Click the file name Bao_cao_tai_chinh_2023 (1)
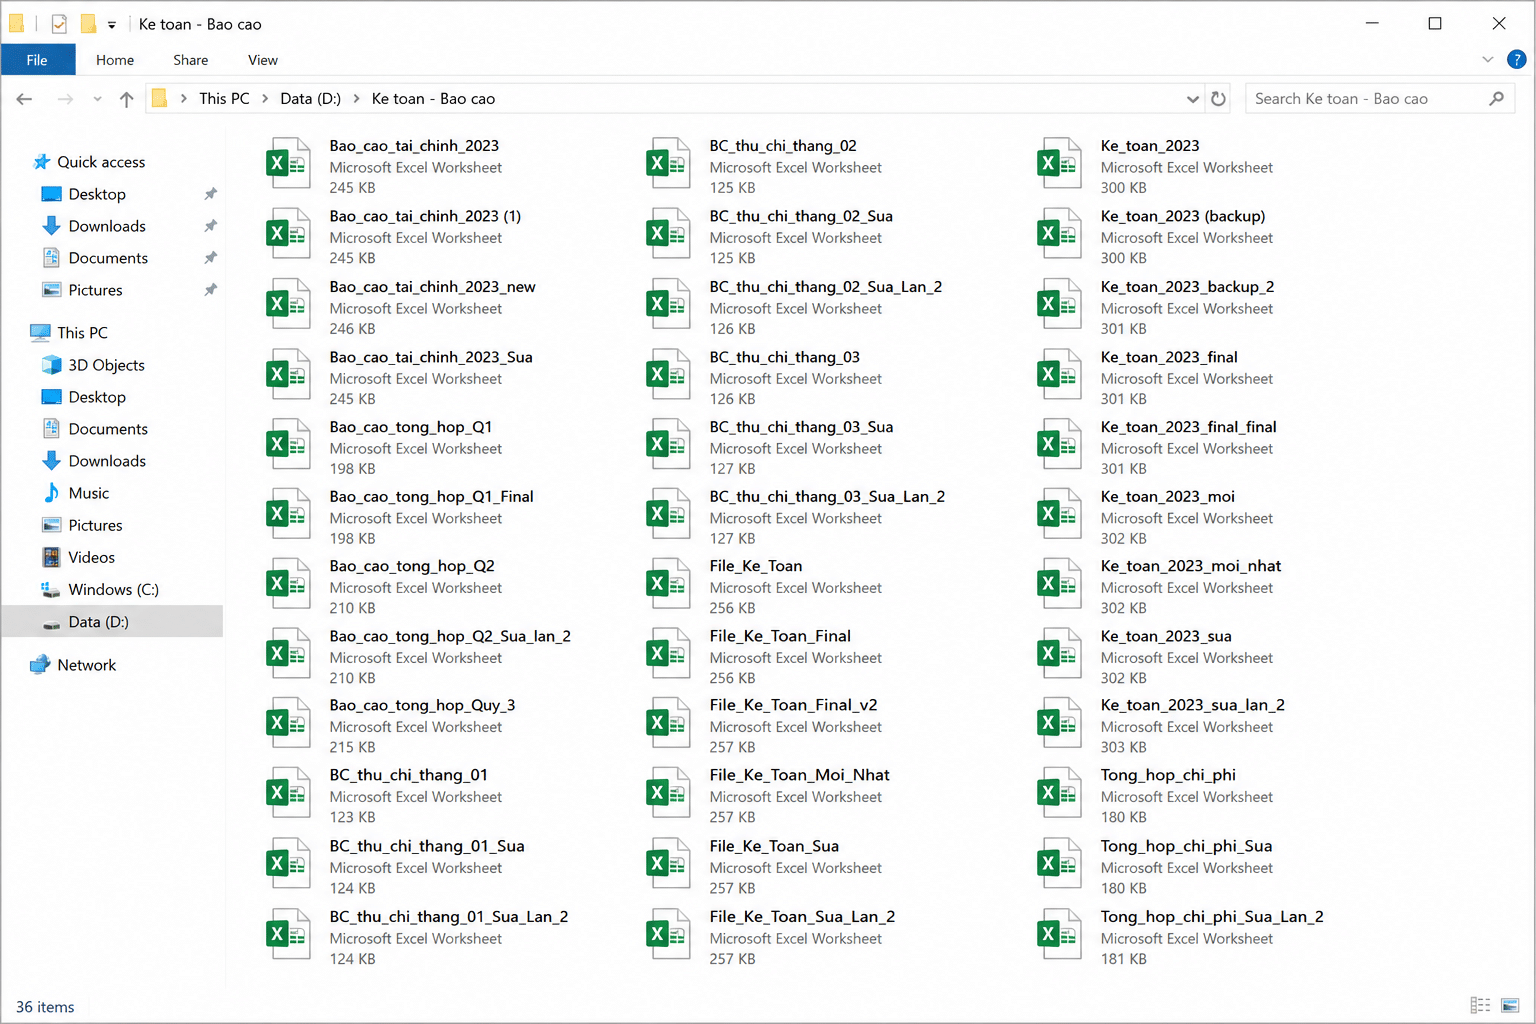This screenshot has height=1024, width=1536. coord(425,216)
